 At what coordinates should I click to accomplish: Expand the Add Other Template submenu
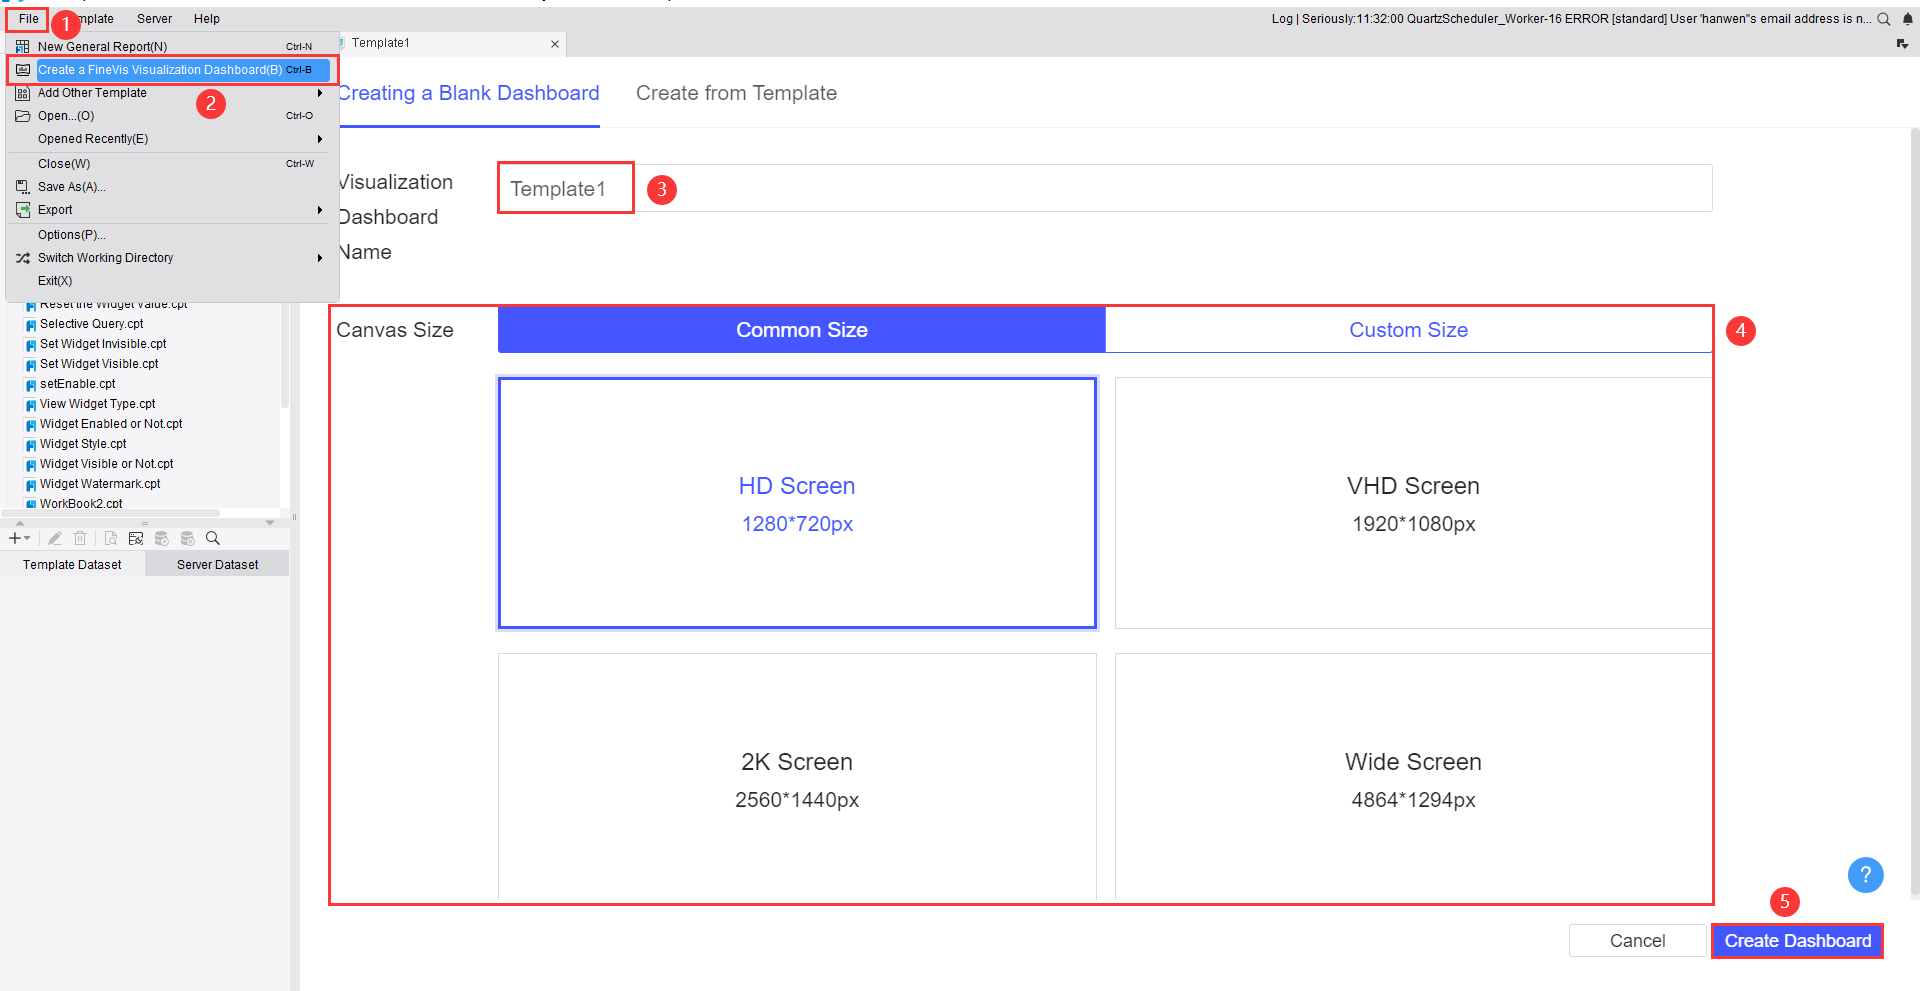tap(320, 92)
